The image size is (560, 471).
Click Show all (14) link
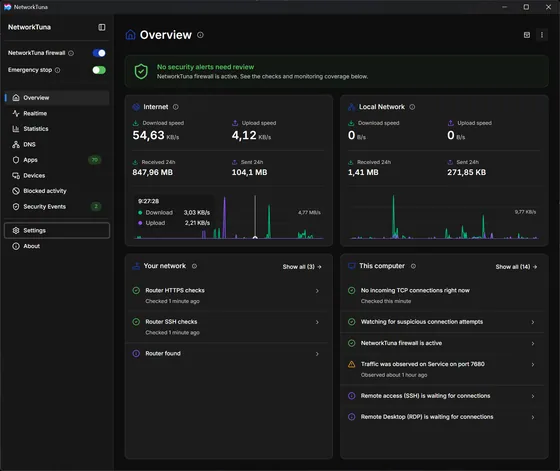(x=516, y=267)
